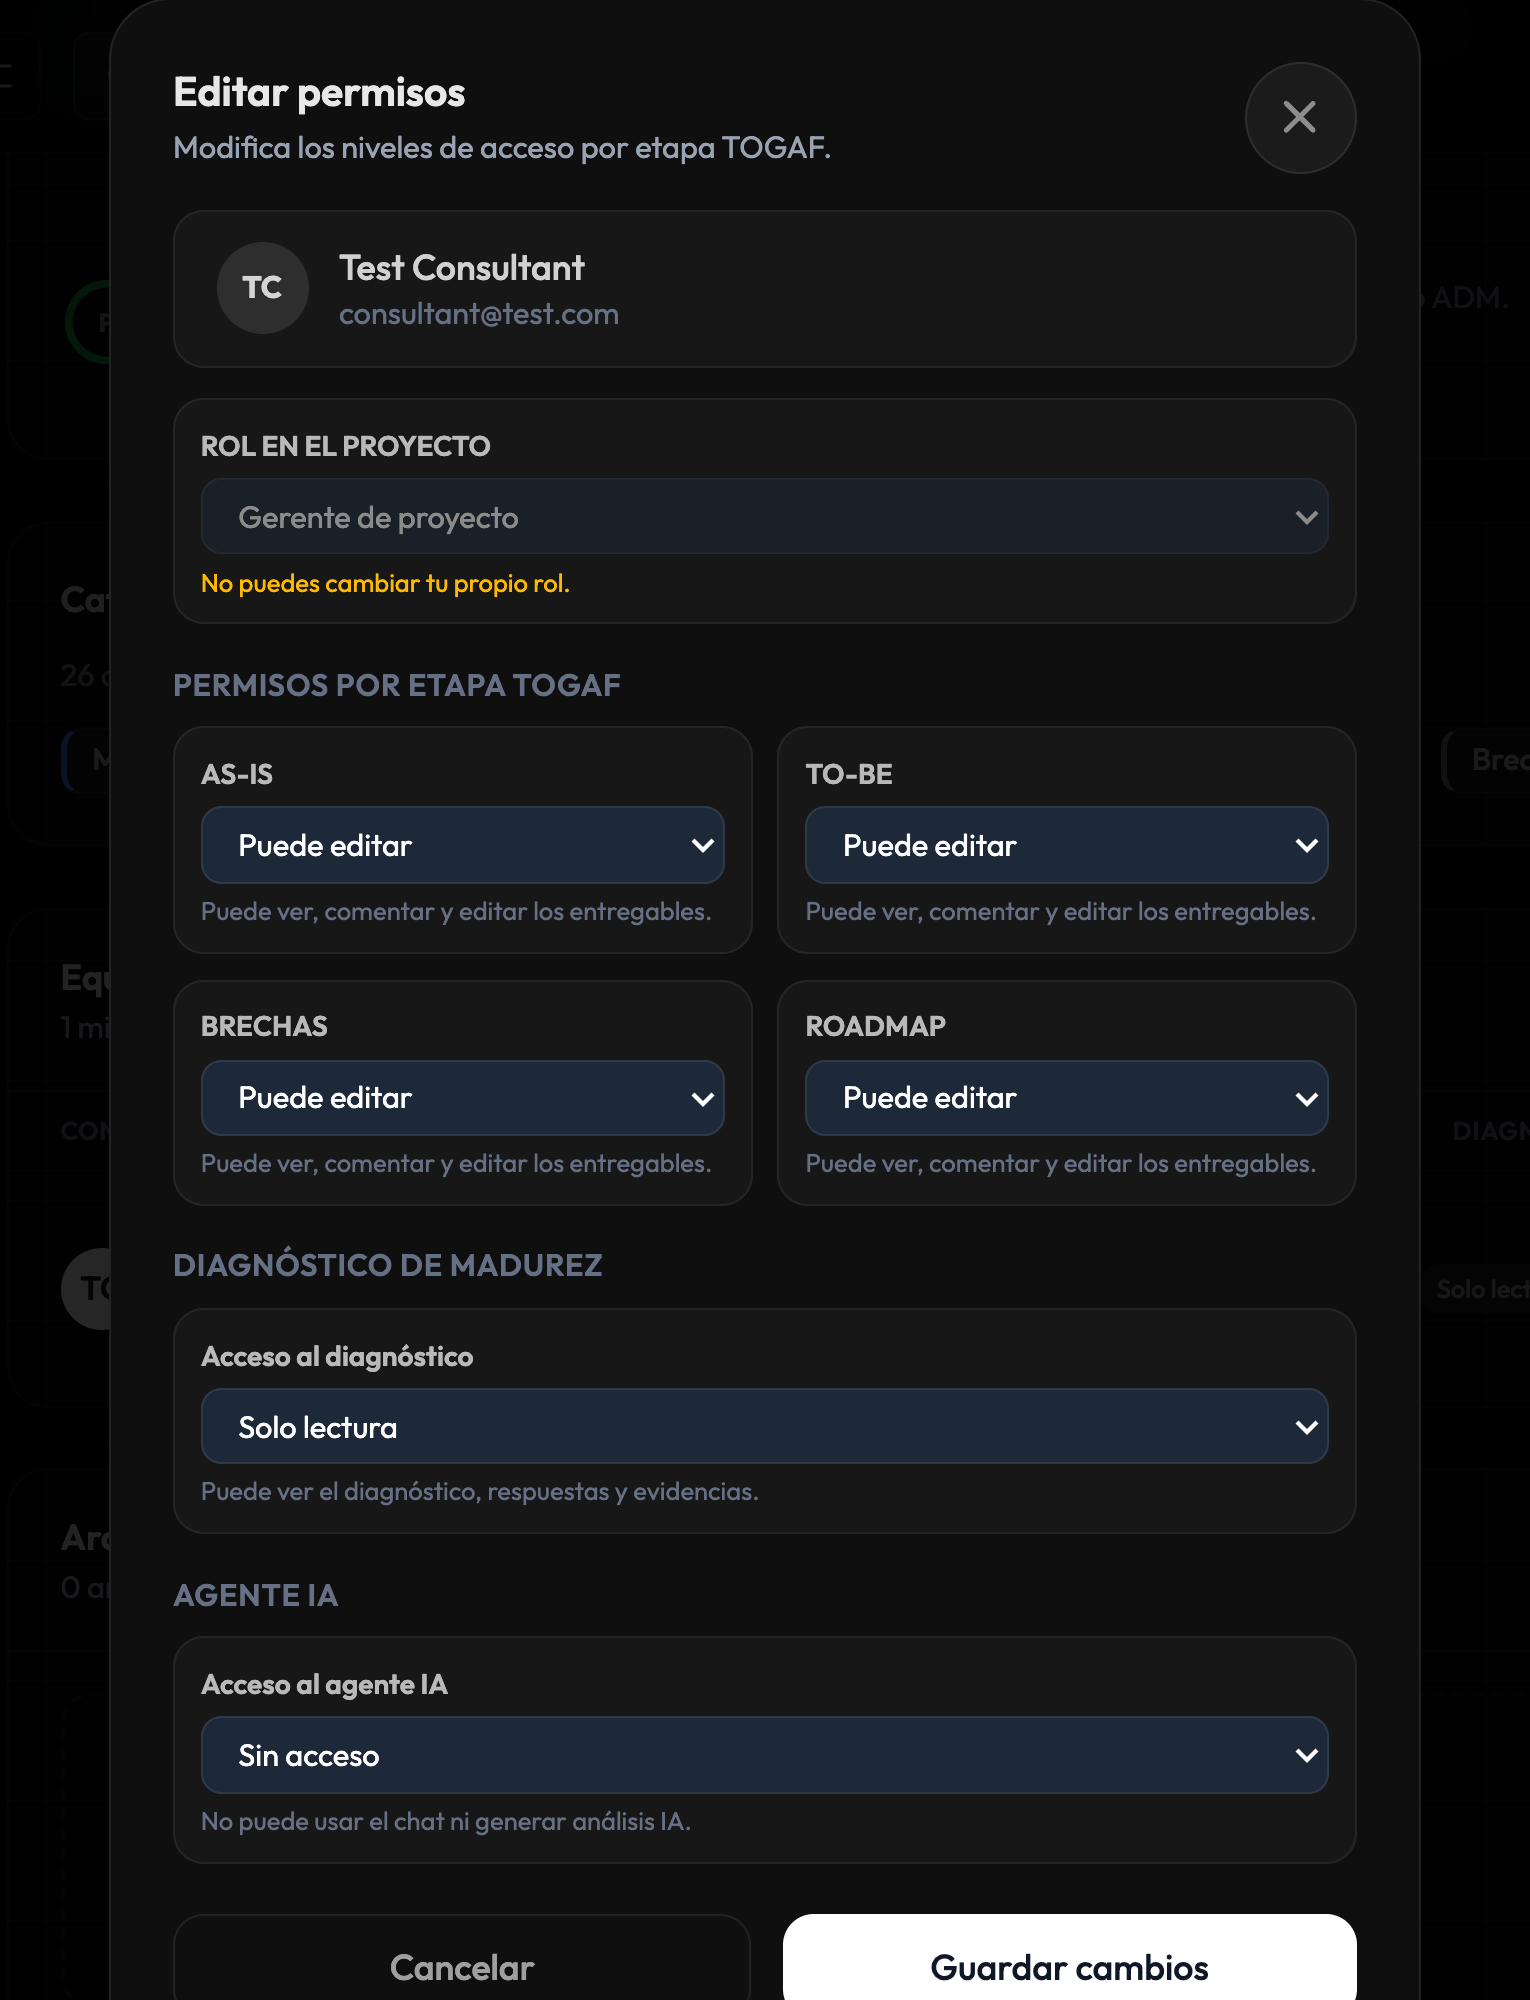Expand the ROADMAP permission dropdown
Viewport: 1530px width, 2000px height.
pyautogui.click(x=1066, y=1098)
